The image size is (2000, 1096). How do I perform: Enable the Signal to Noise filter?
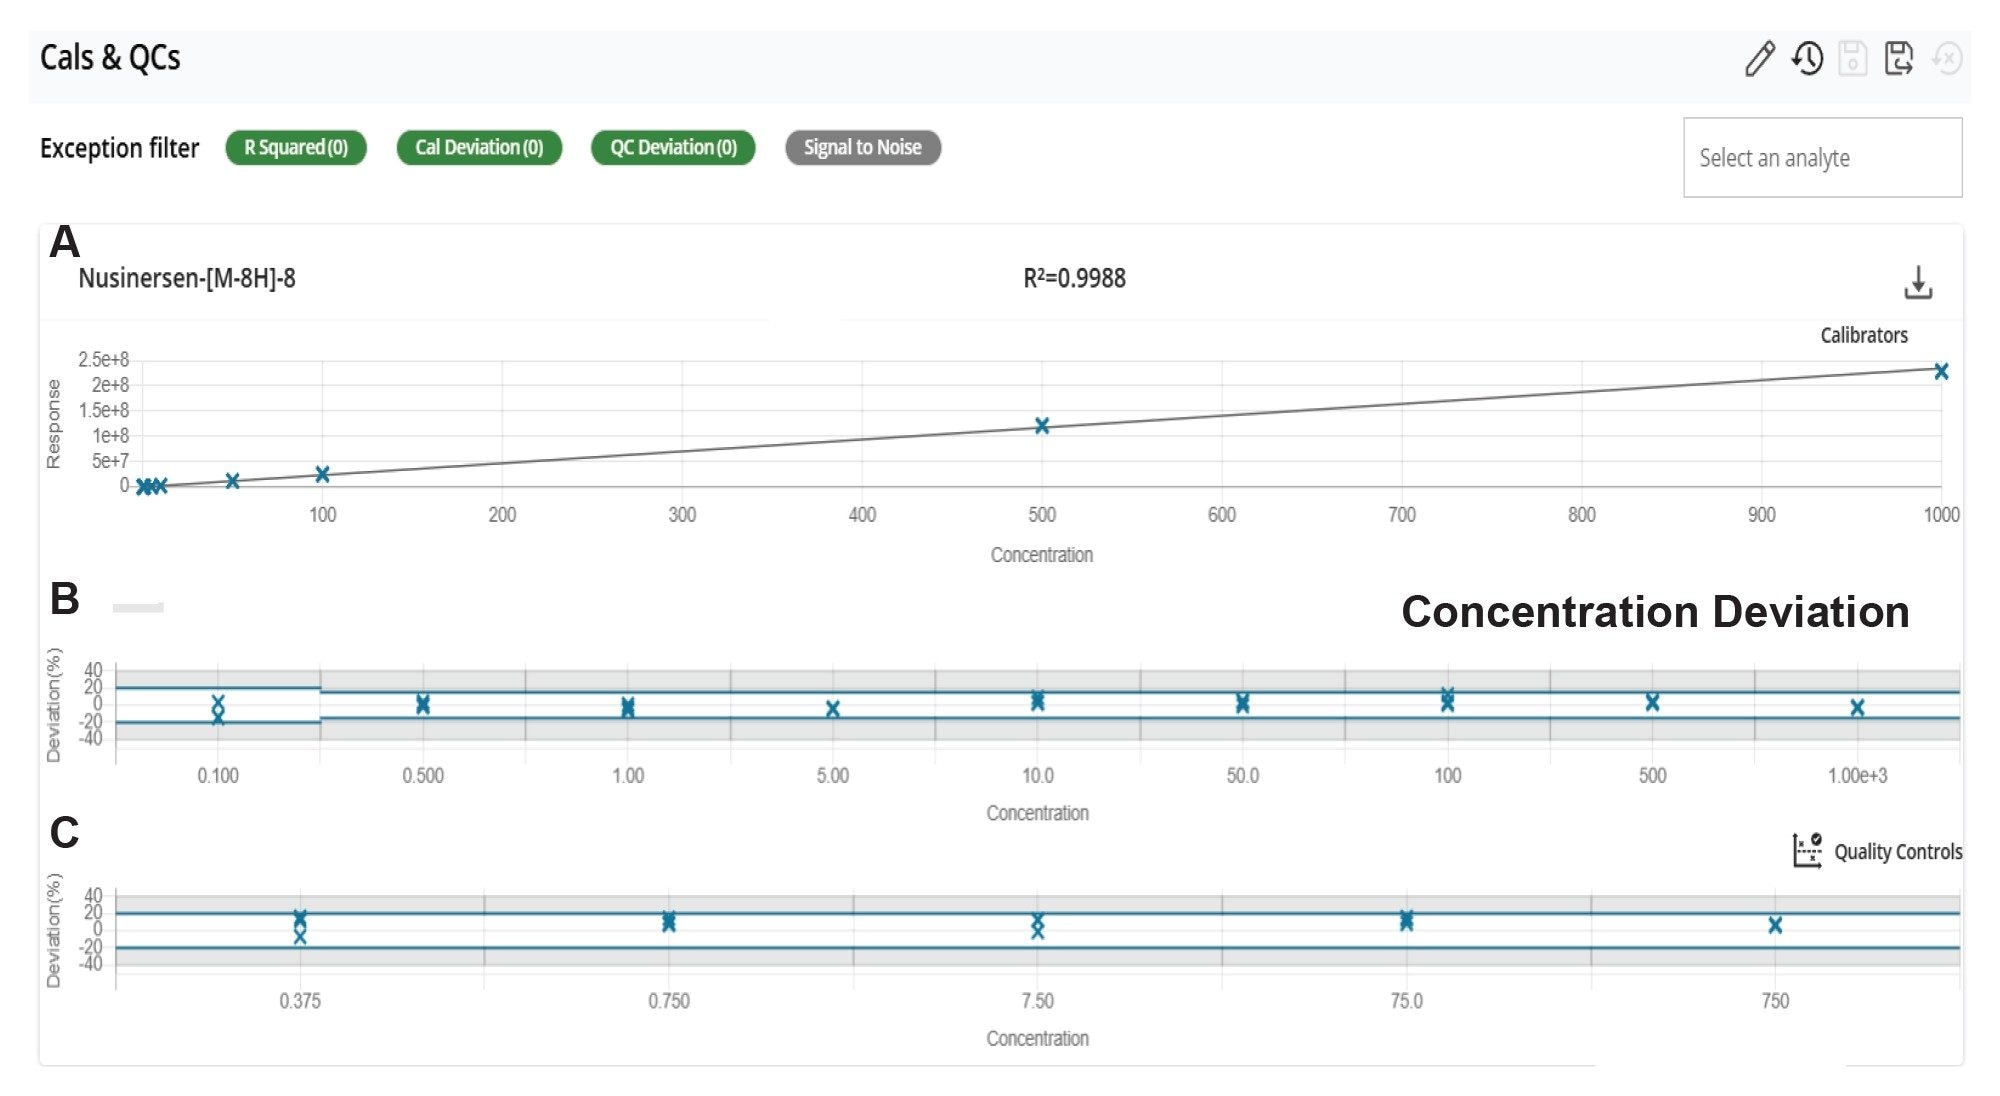click(862, 148)
